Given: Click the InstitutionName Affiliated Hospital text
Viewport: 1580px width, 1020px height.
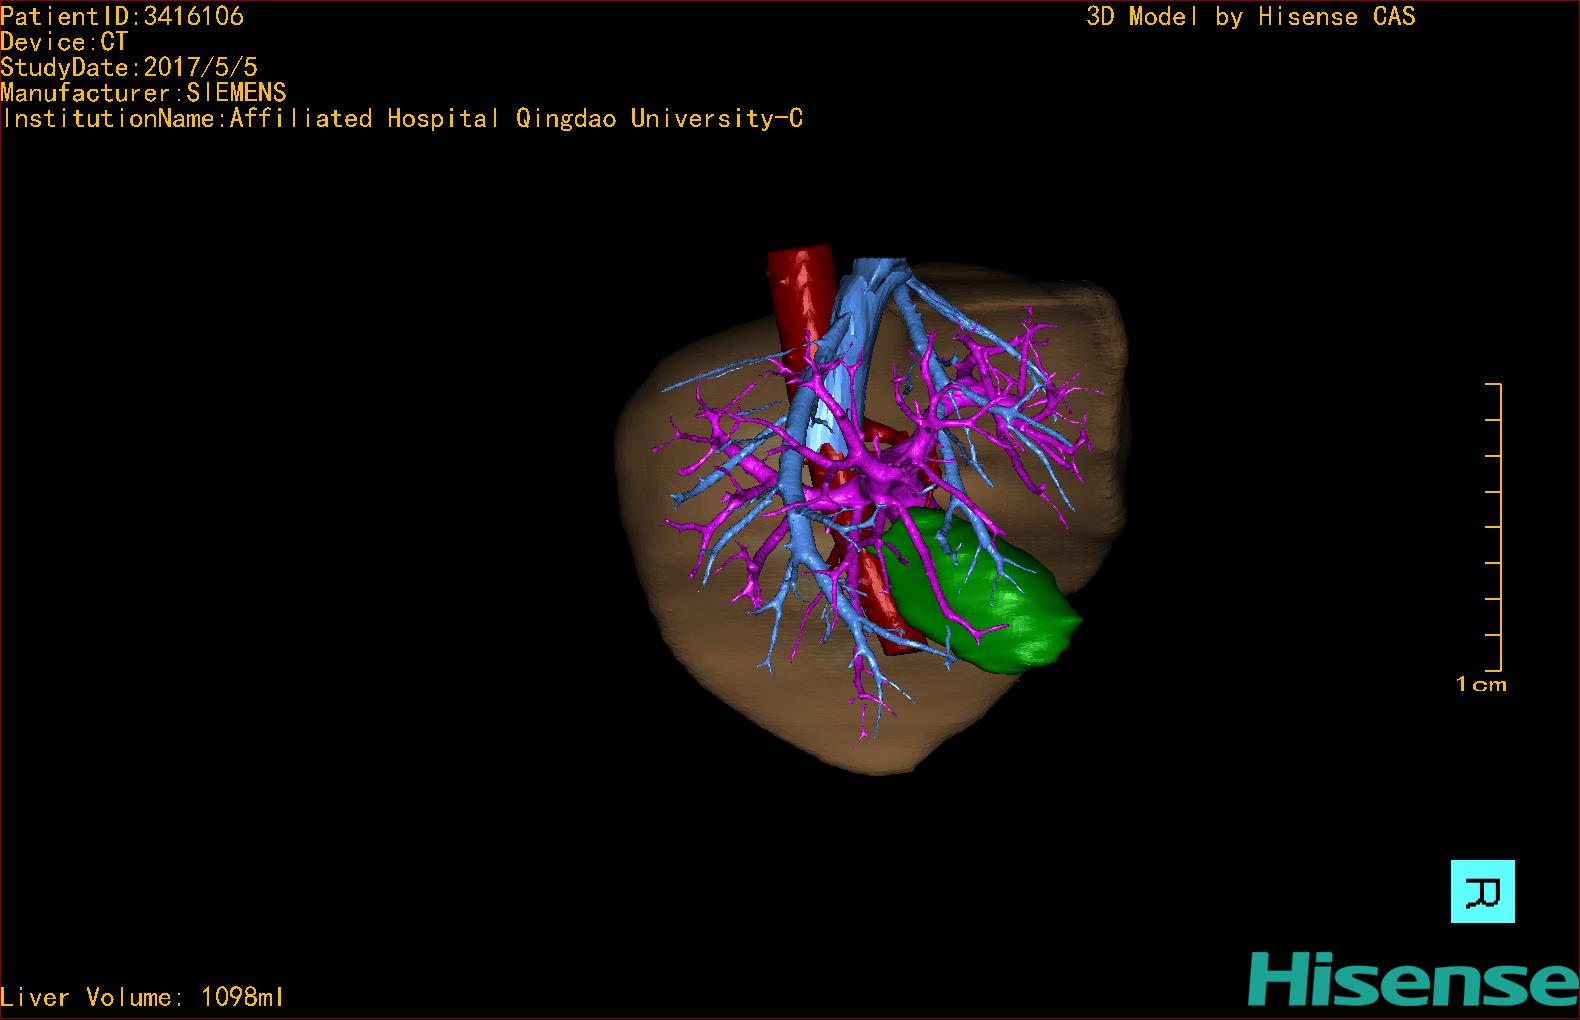Looking at the screenshot, I should (x=402, y=118).
